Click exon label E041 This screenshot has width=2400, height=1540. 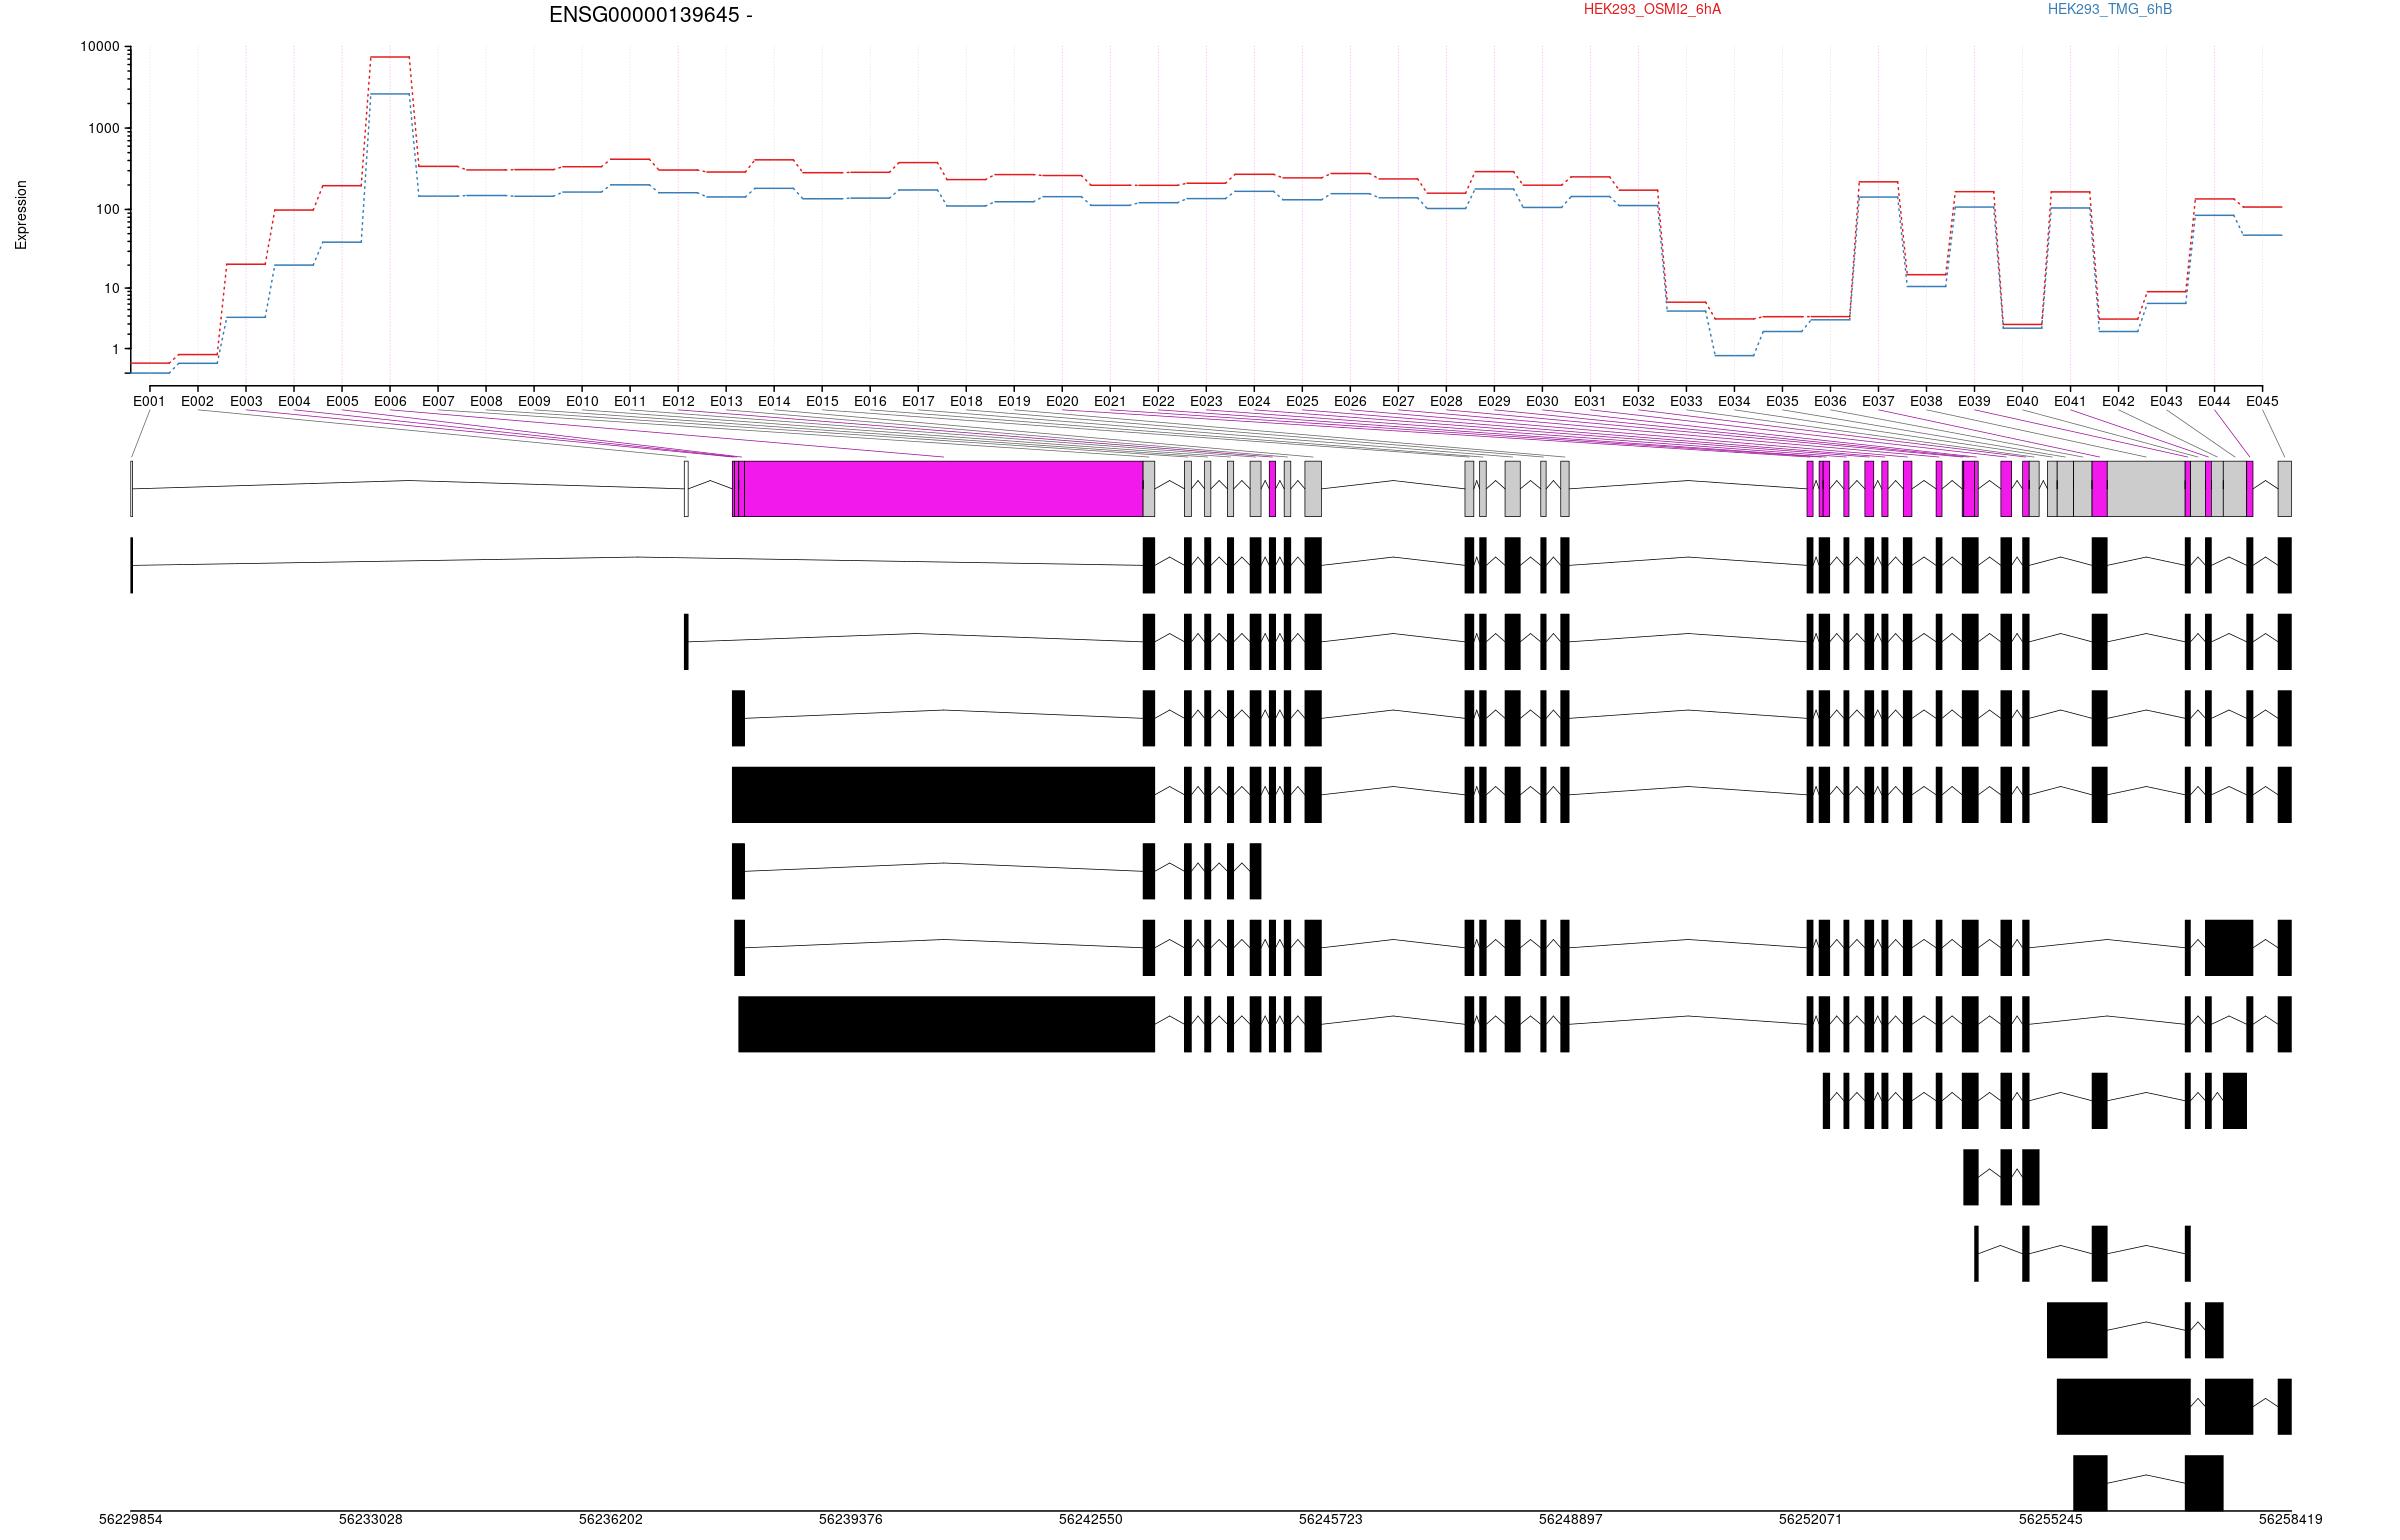2070,402
